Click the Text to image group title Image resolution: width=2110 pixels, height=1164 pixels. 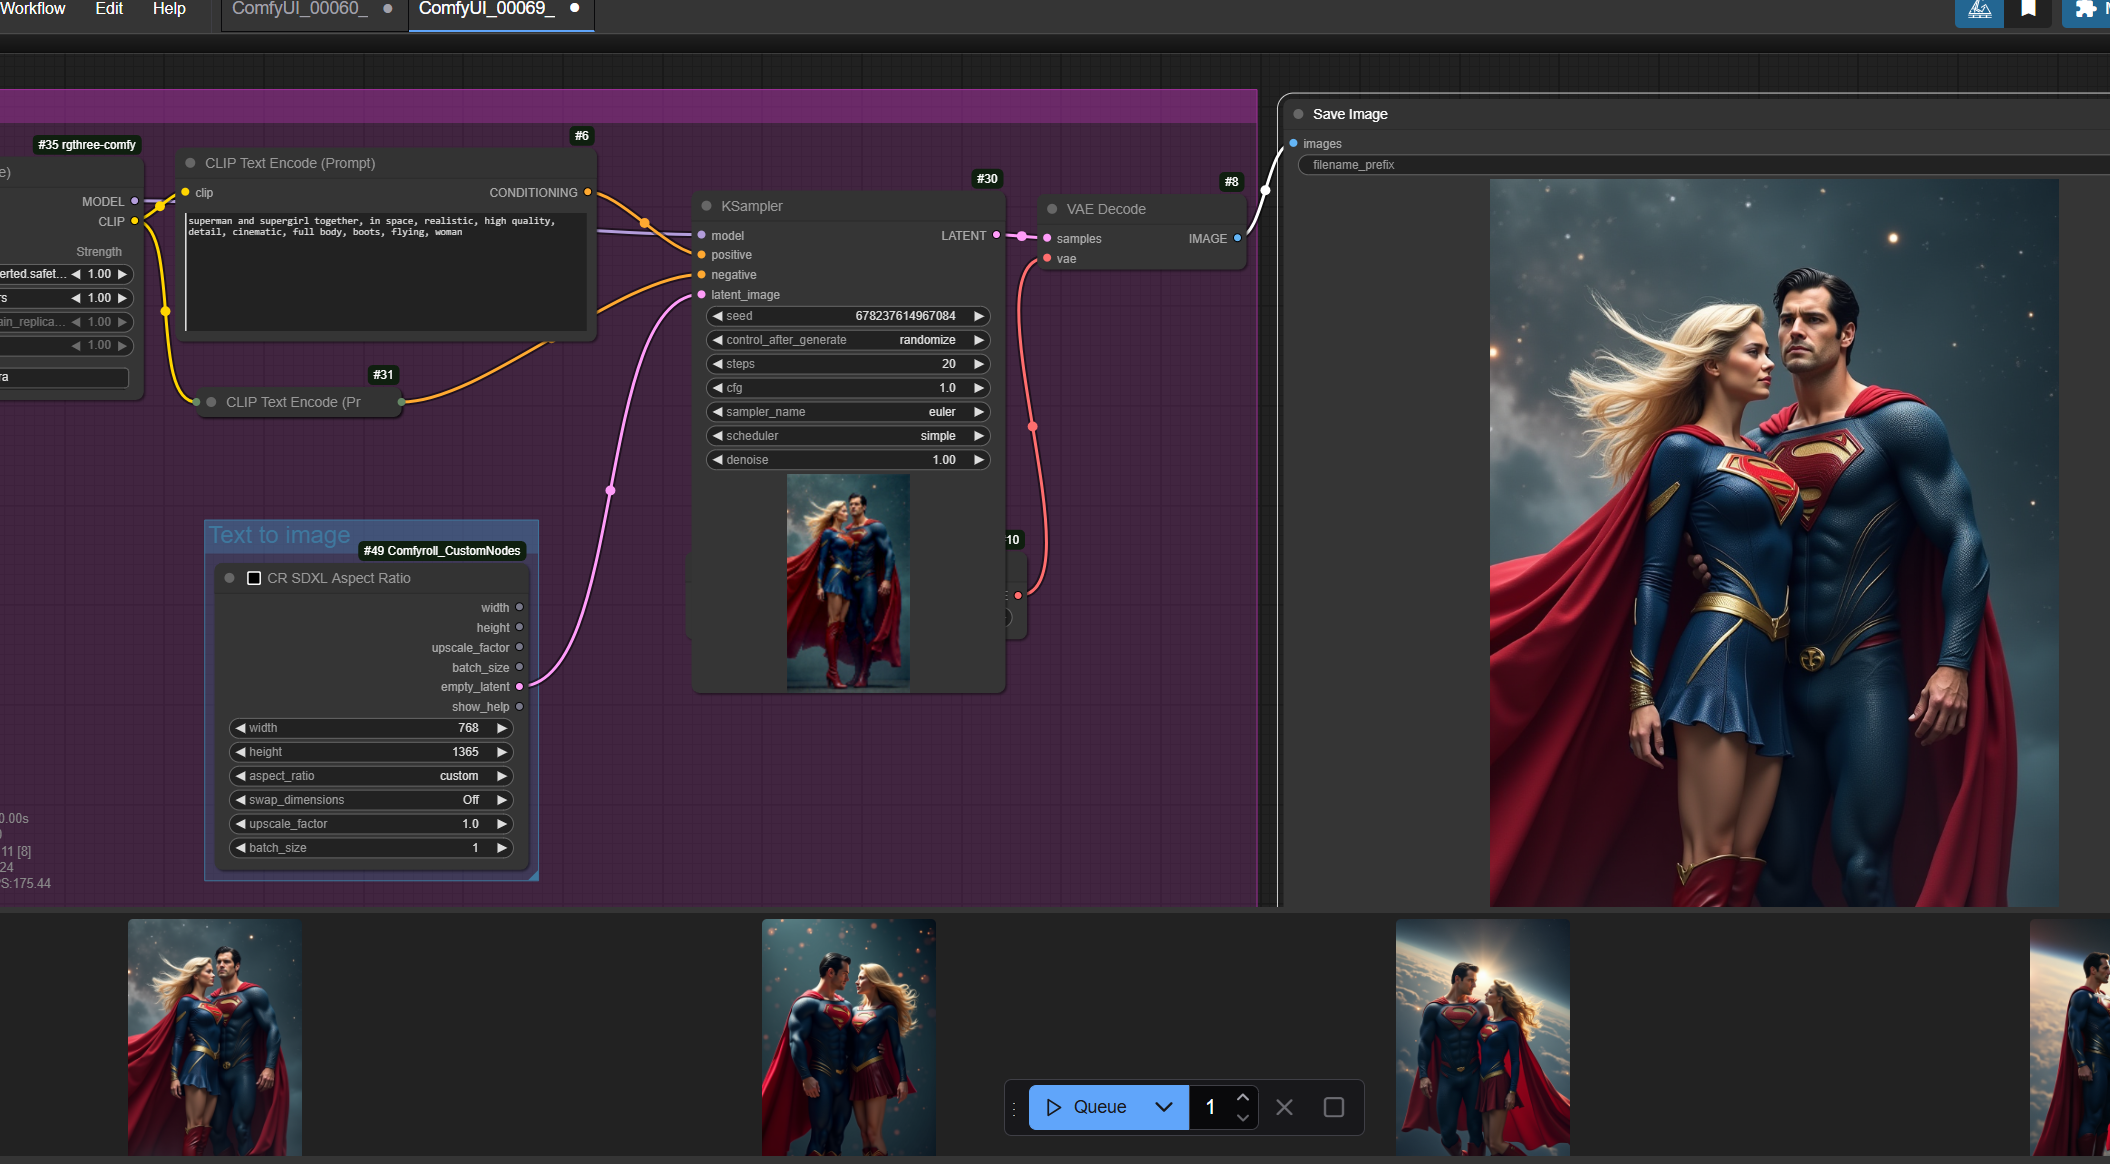279,535
